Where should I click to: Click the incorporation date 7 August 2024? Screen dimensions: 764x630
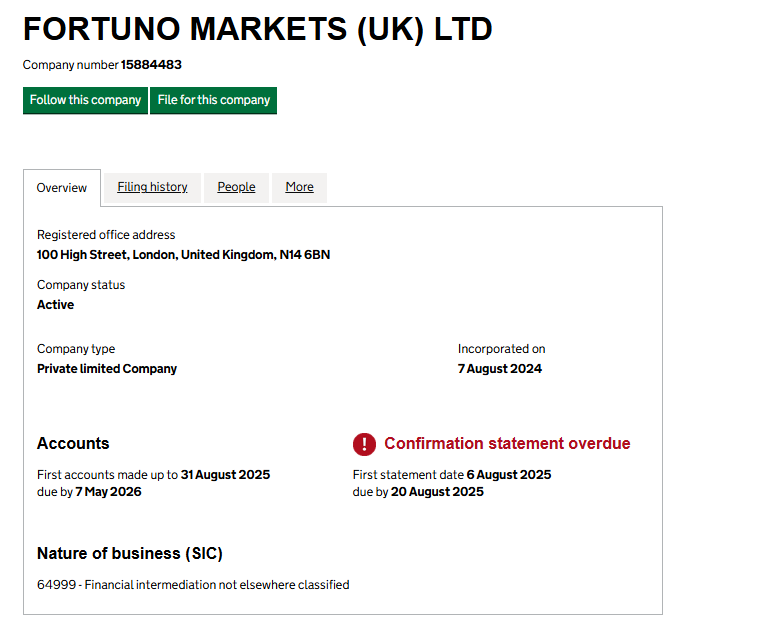[x=500, y=369]
